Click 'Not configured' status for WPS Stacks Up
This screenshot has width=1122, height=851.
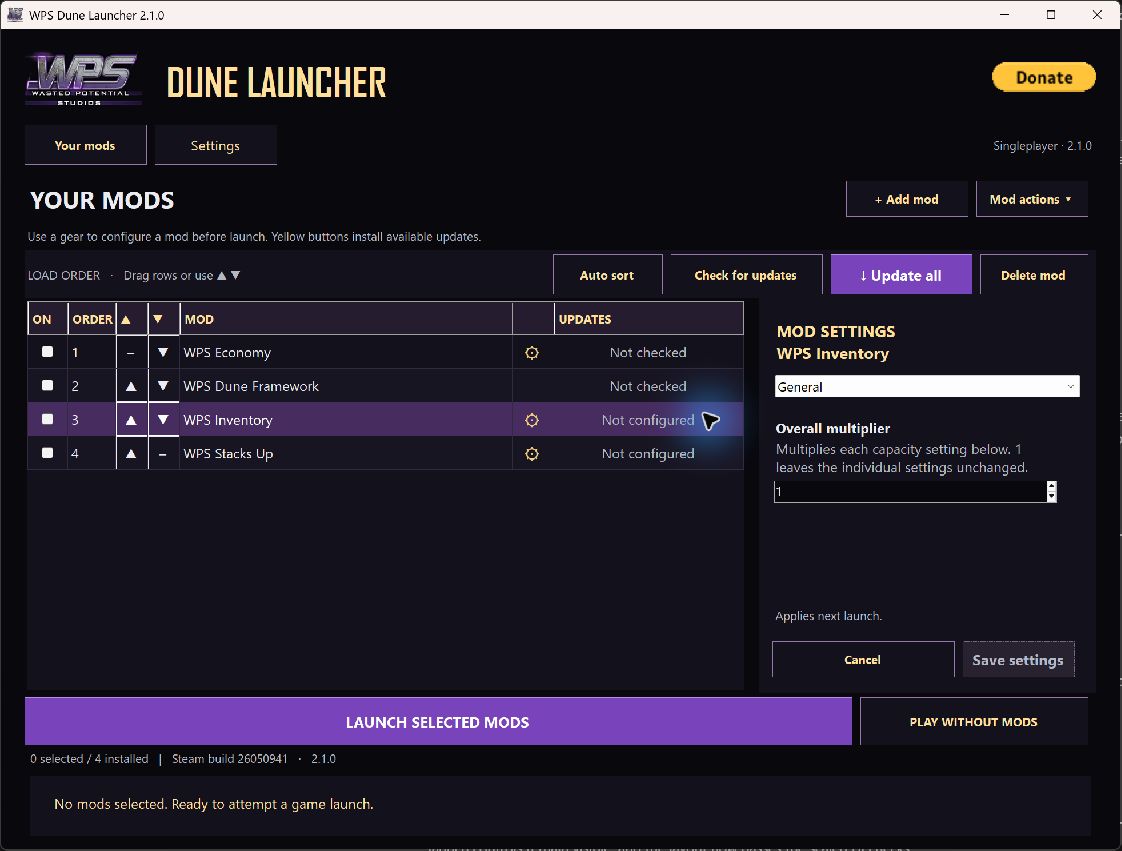click(648, 454)
